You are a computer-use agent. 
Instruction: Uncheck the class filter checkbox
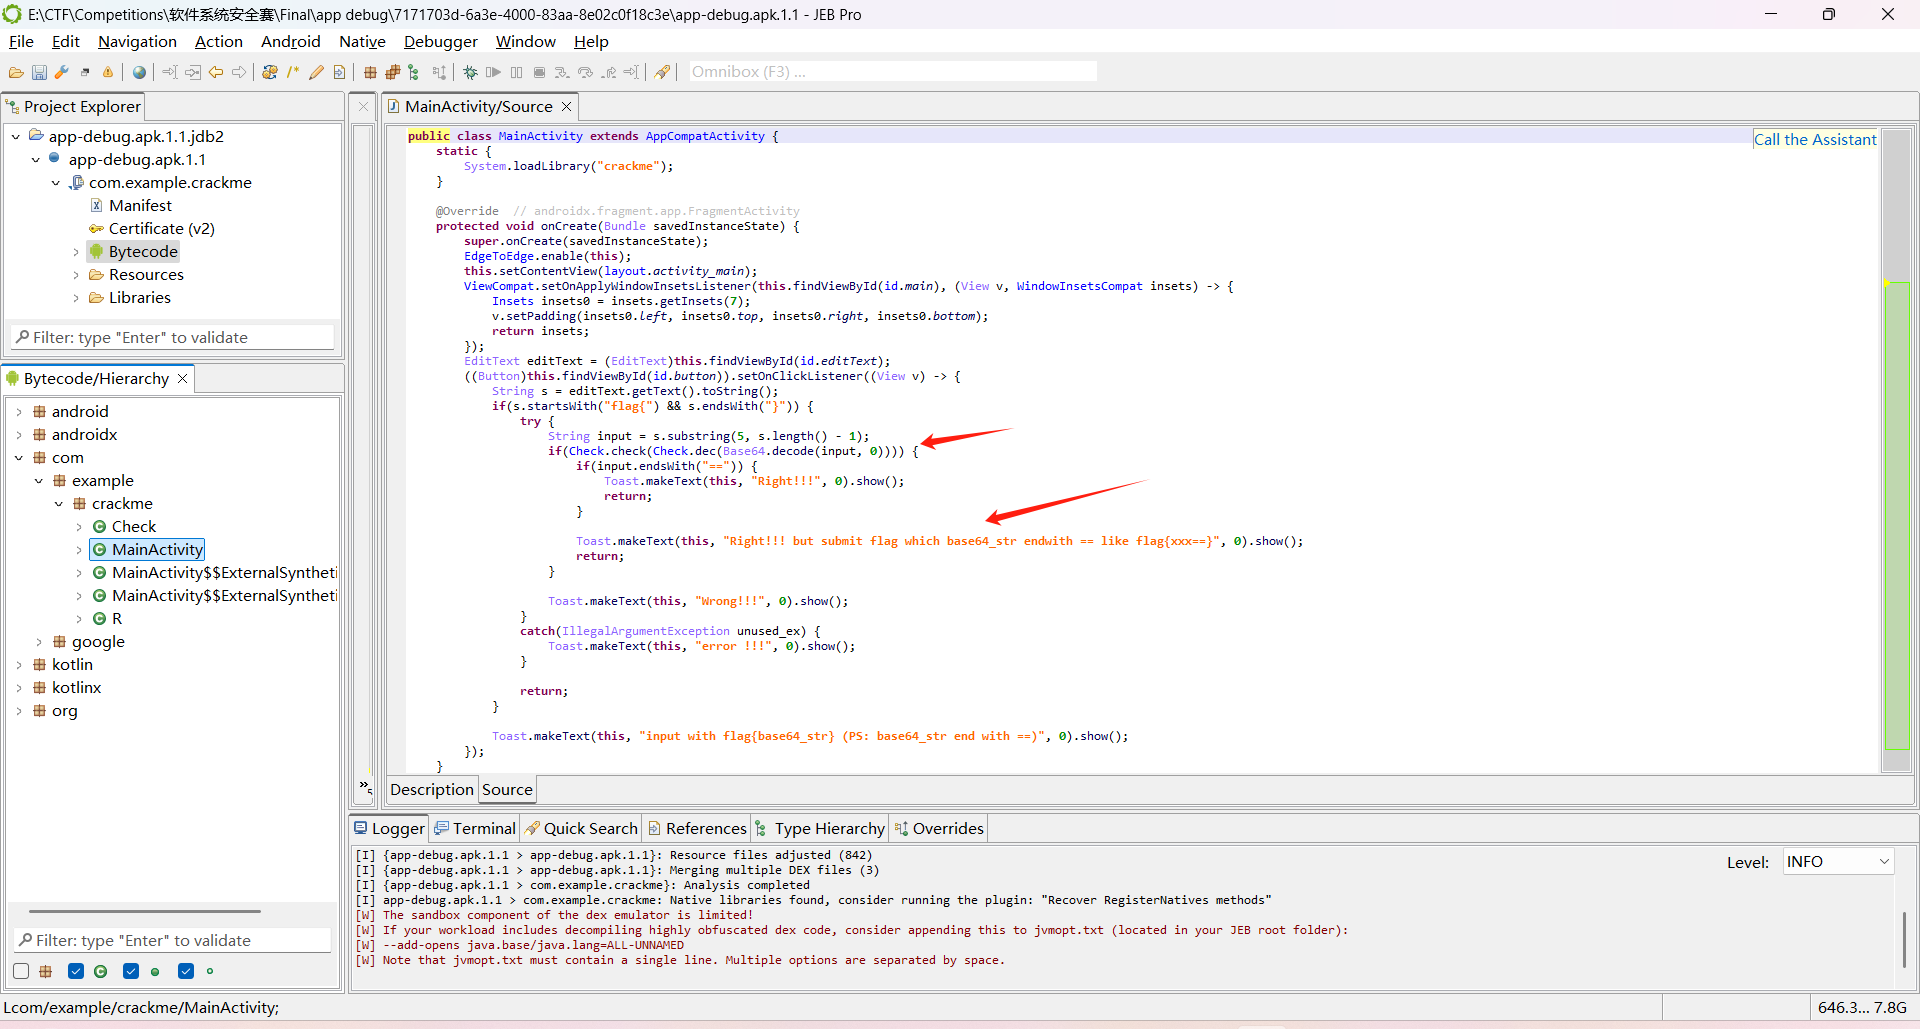[x=76, y=971]
